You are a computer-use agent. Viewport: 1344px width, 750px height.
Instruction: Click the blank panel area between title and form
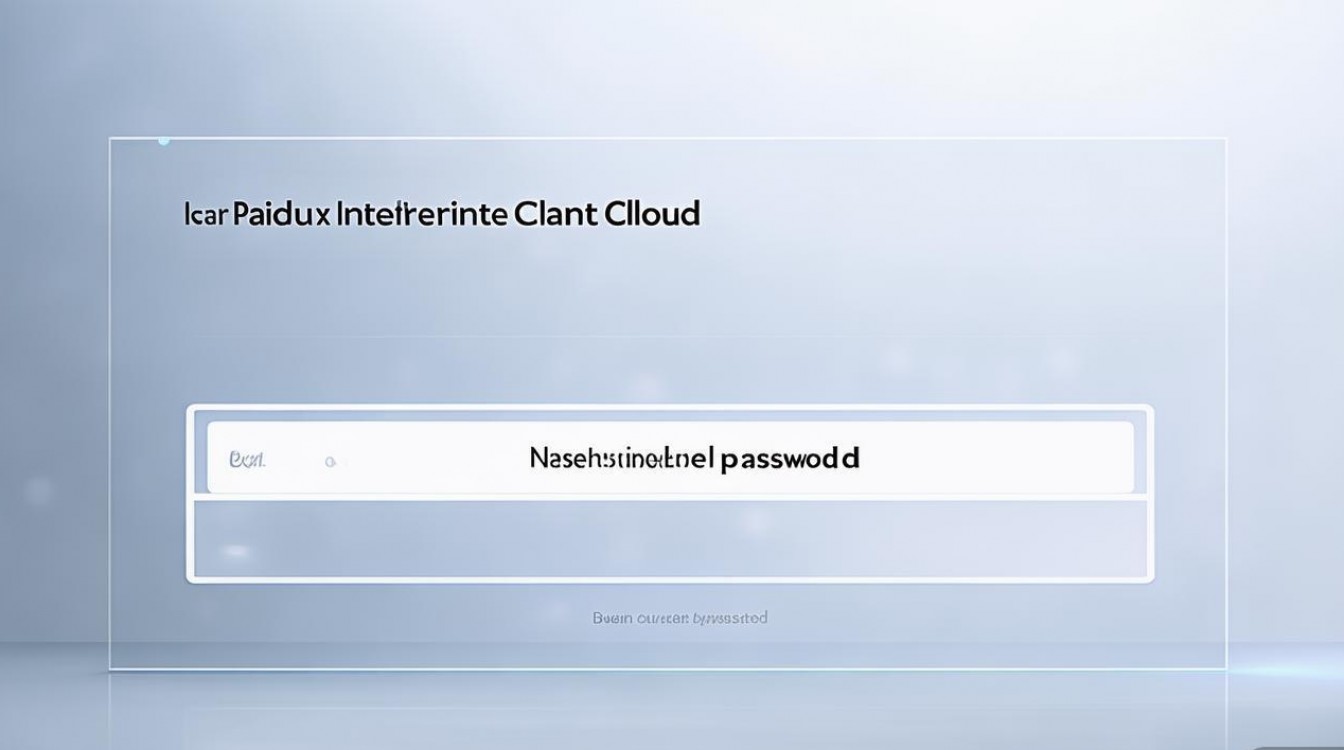click(x=670, y=320)
